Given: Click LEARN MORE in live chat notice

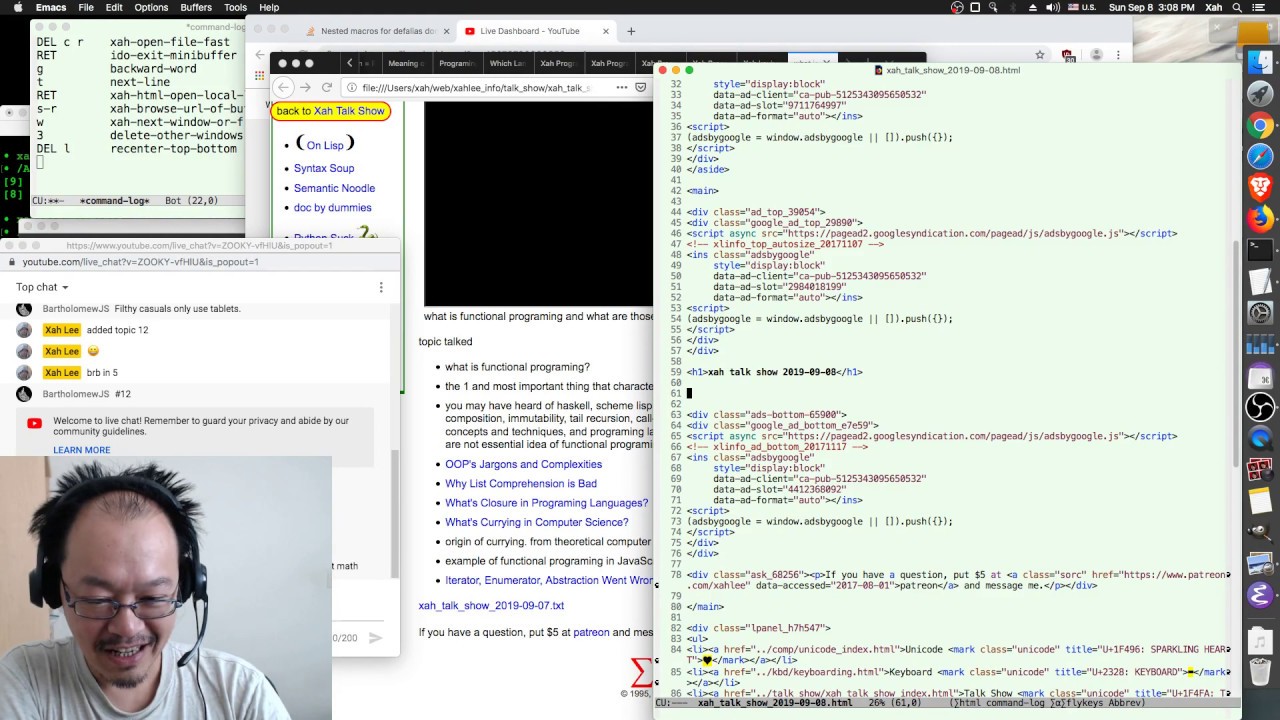Looking at the screenshot, I should pos(82,450).
